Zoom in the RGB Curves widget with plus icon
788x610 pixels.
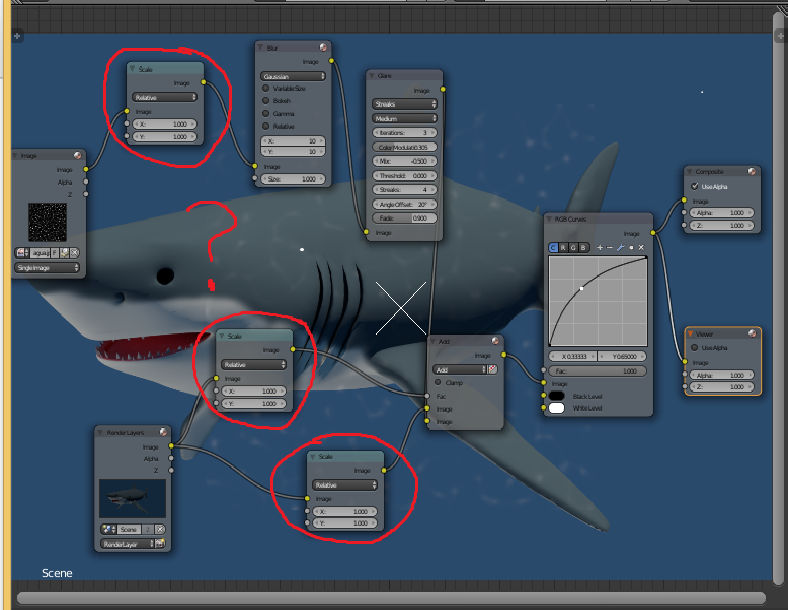600,247
